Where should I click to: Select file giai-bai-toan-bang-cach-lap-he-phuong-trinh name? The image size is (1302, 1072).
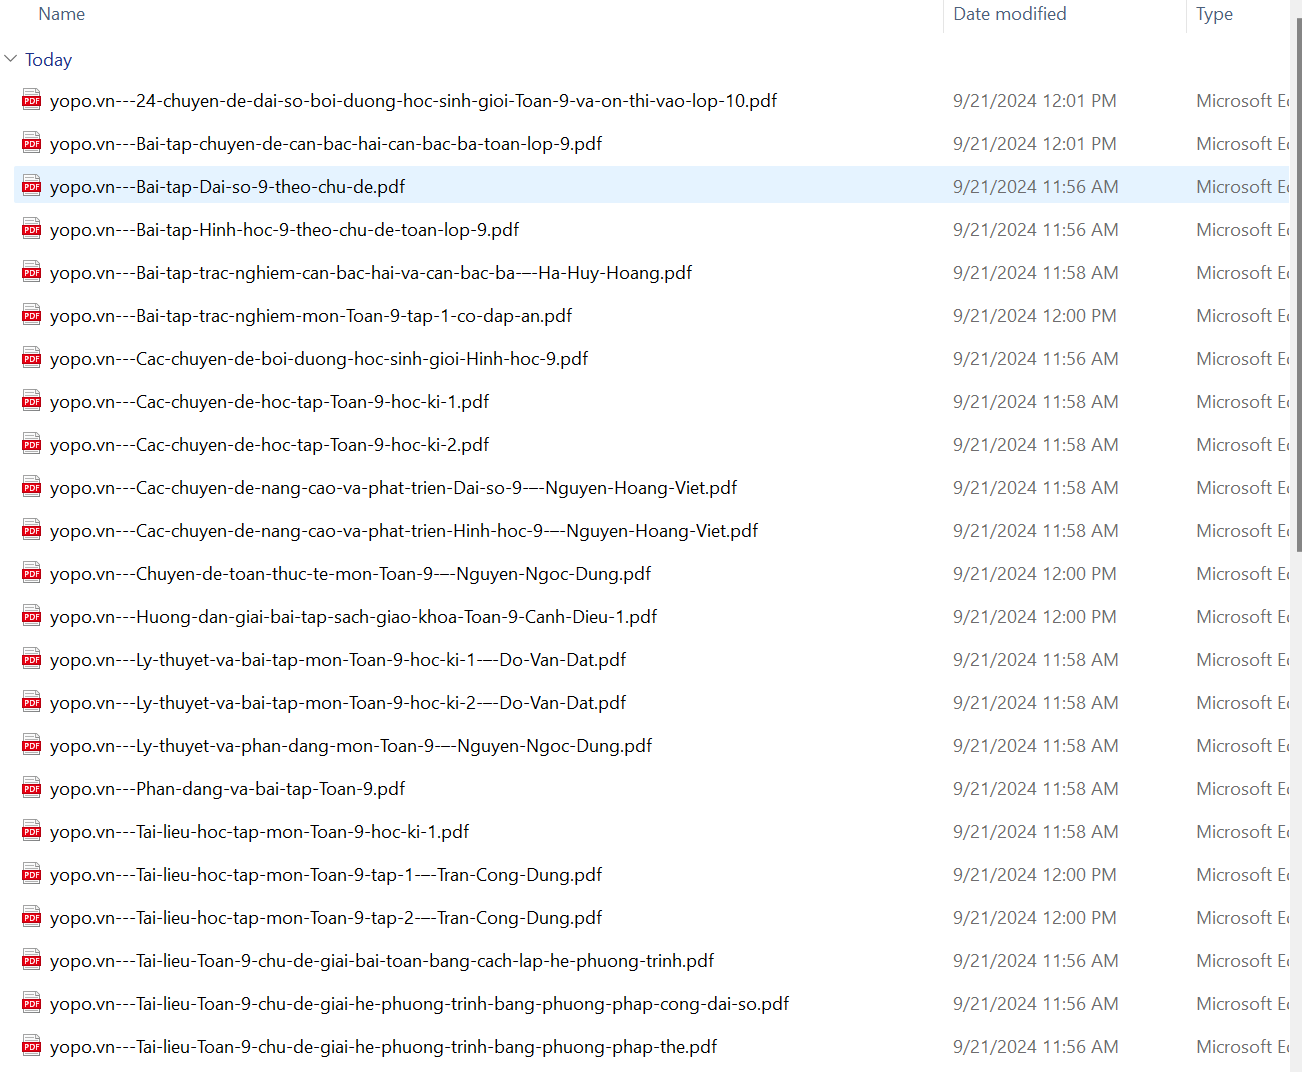pos(382,961)
